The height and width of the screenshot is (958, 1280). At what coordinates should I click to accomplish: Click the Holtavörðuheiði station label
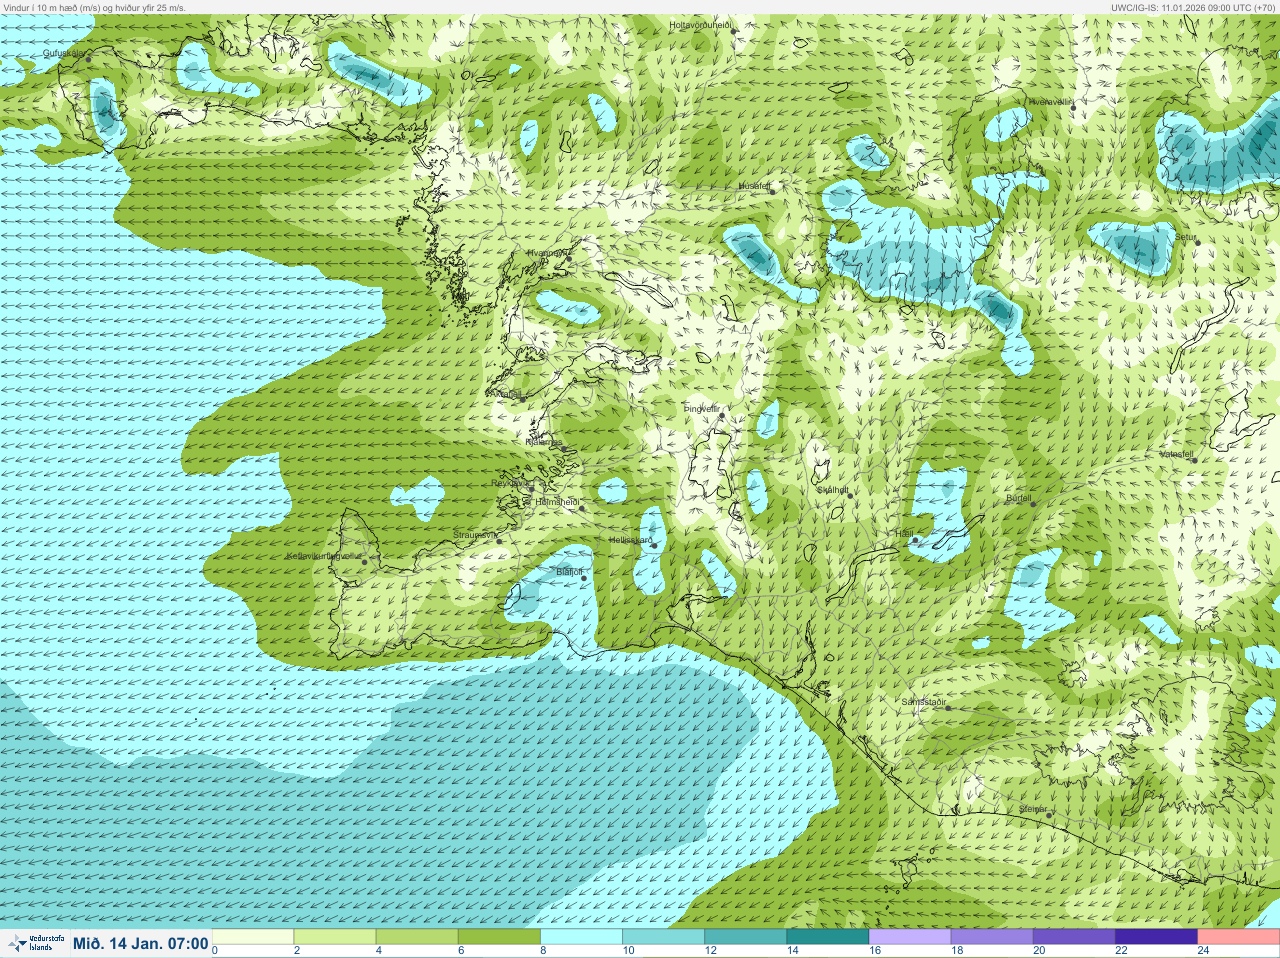701,24
